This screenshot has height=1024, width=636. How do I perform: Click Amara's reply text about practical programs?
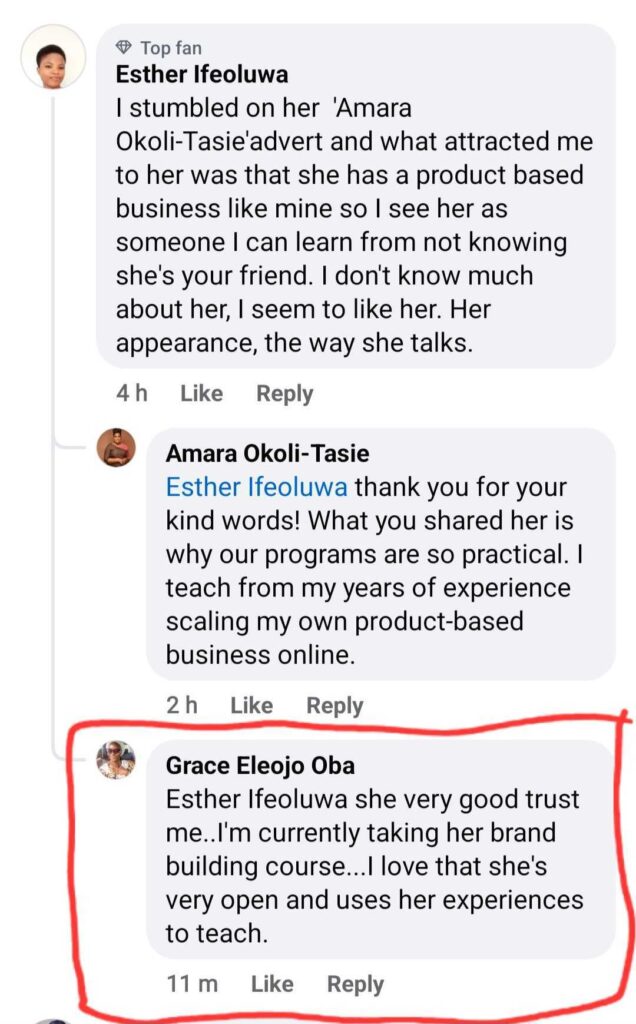[368, 571]
